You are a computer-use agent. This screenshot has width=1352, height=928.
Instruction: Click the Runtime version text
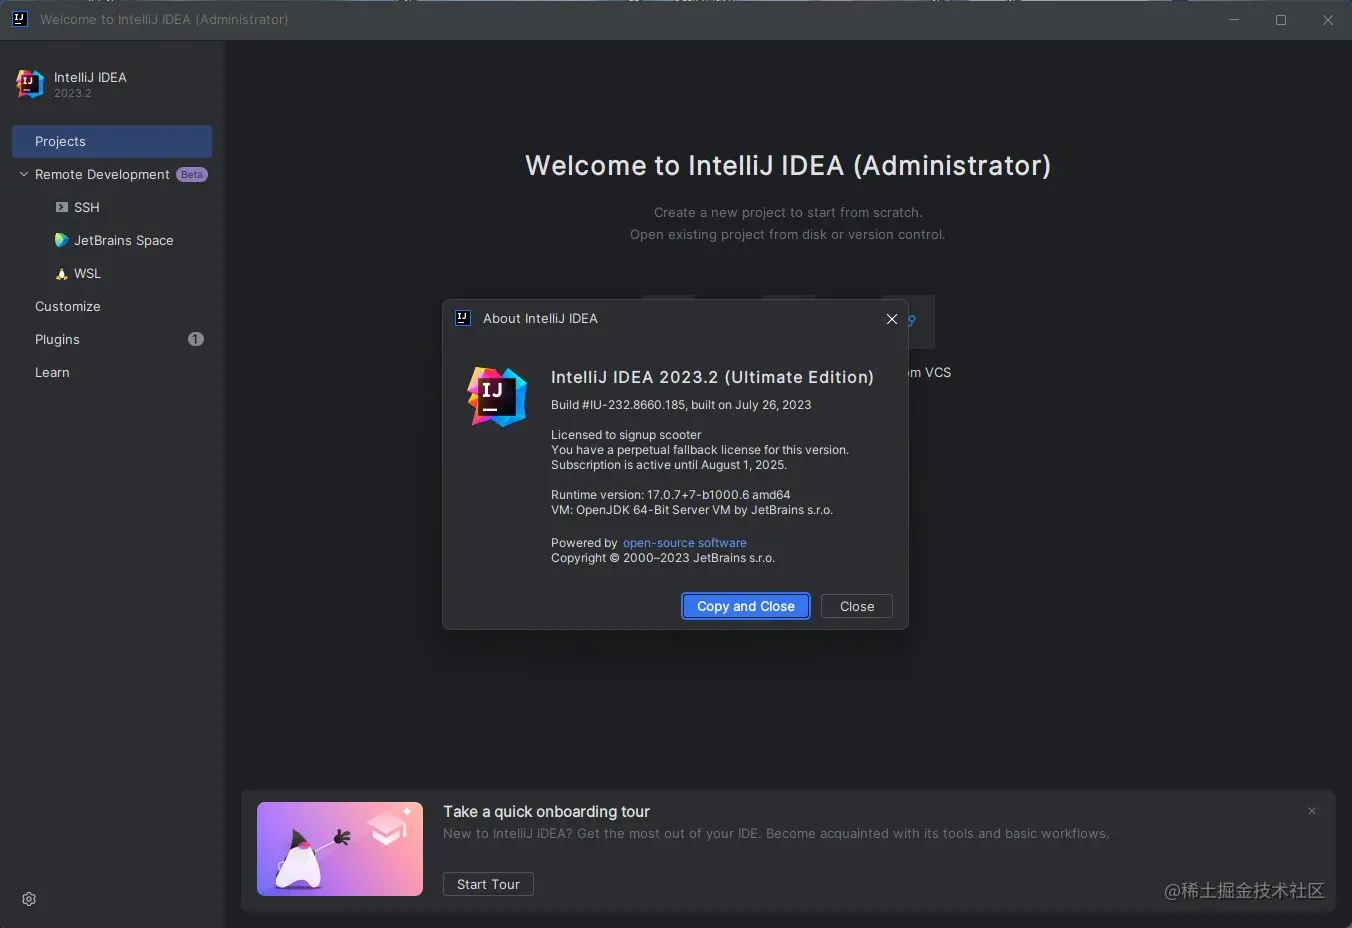point(671,495)
